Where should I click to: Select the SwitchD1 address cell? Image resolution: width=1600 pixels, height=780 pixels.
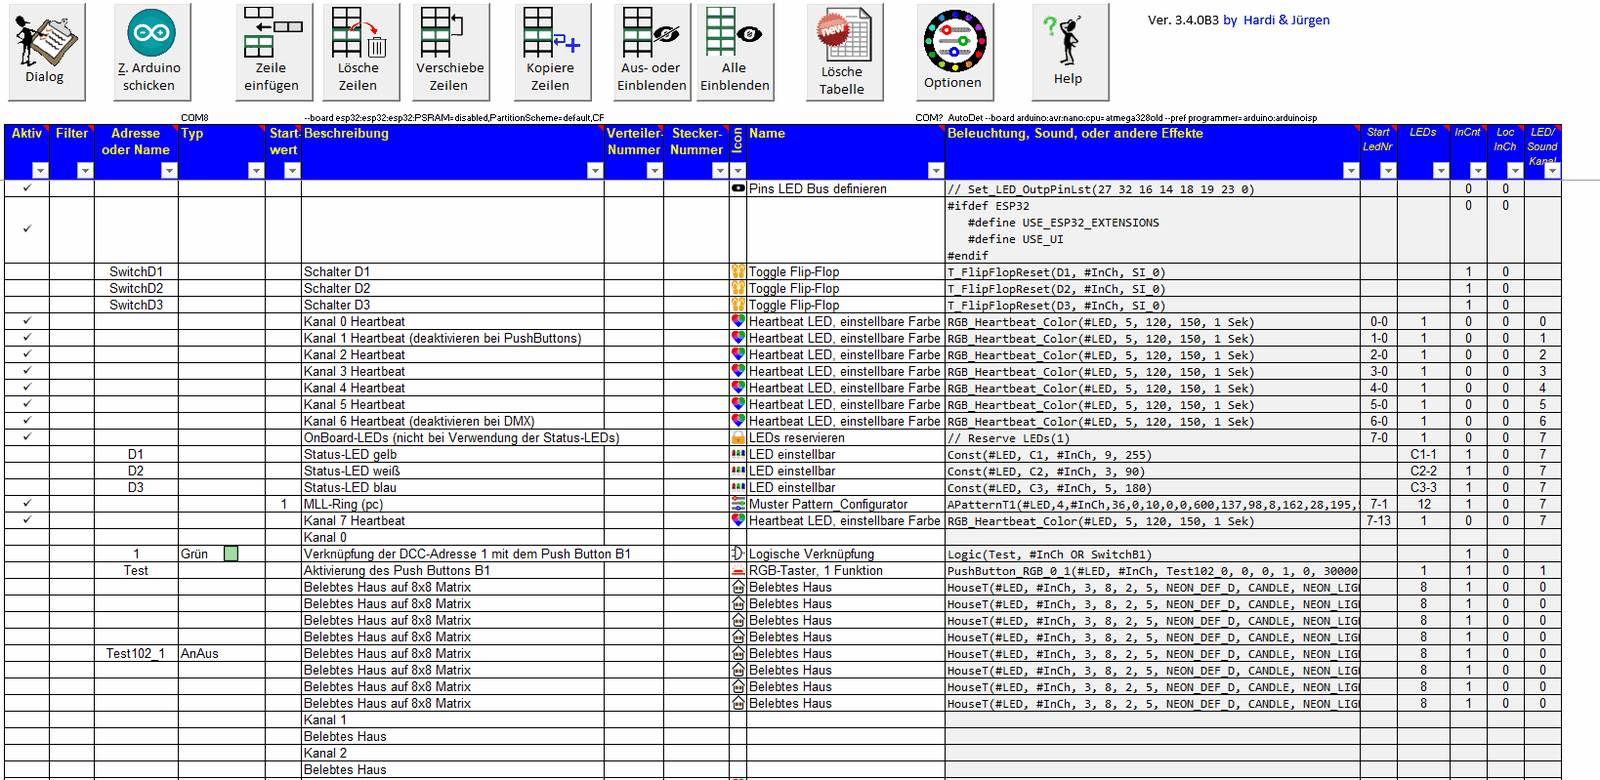(136, 272)
